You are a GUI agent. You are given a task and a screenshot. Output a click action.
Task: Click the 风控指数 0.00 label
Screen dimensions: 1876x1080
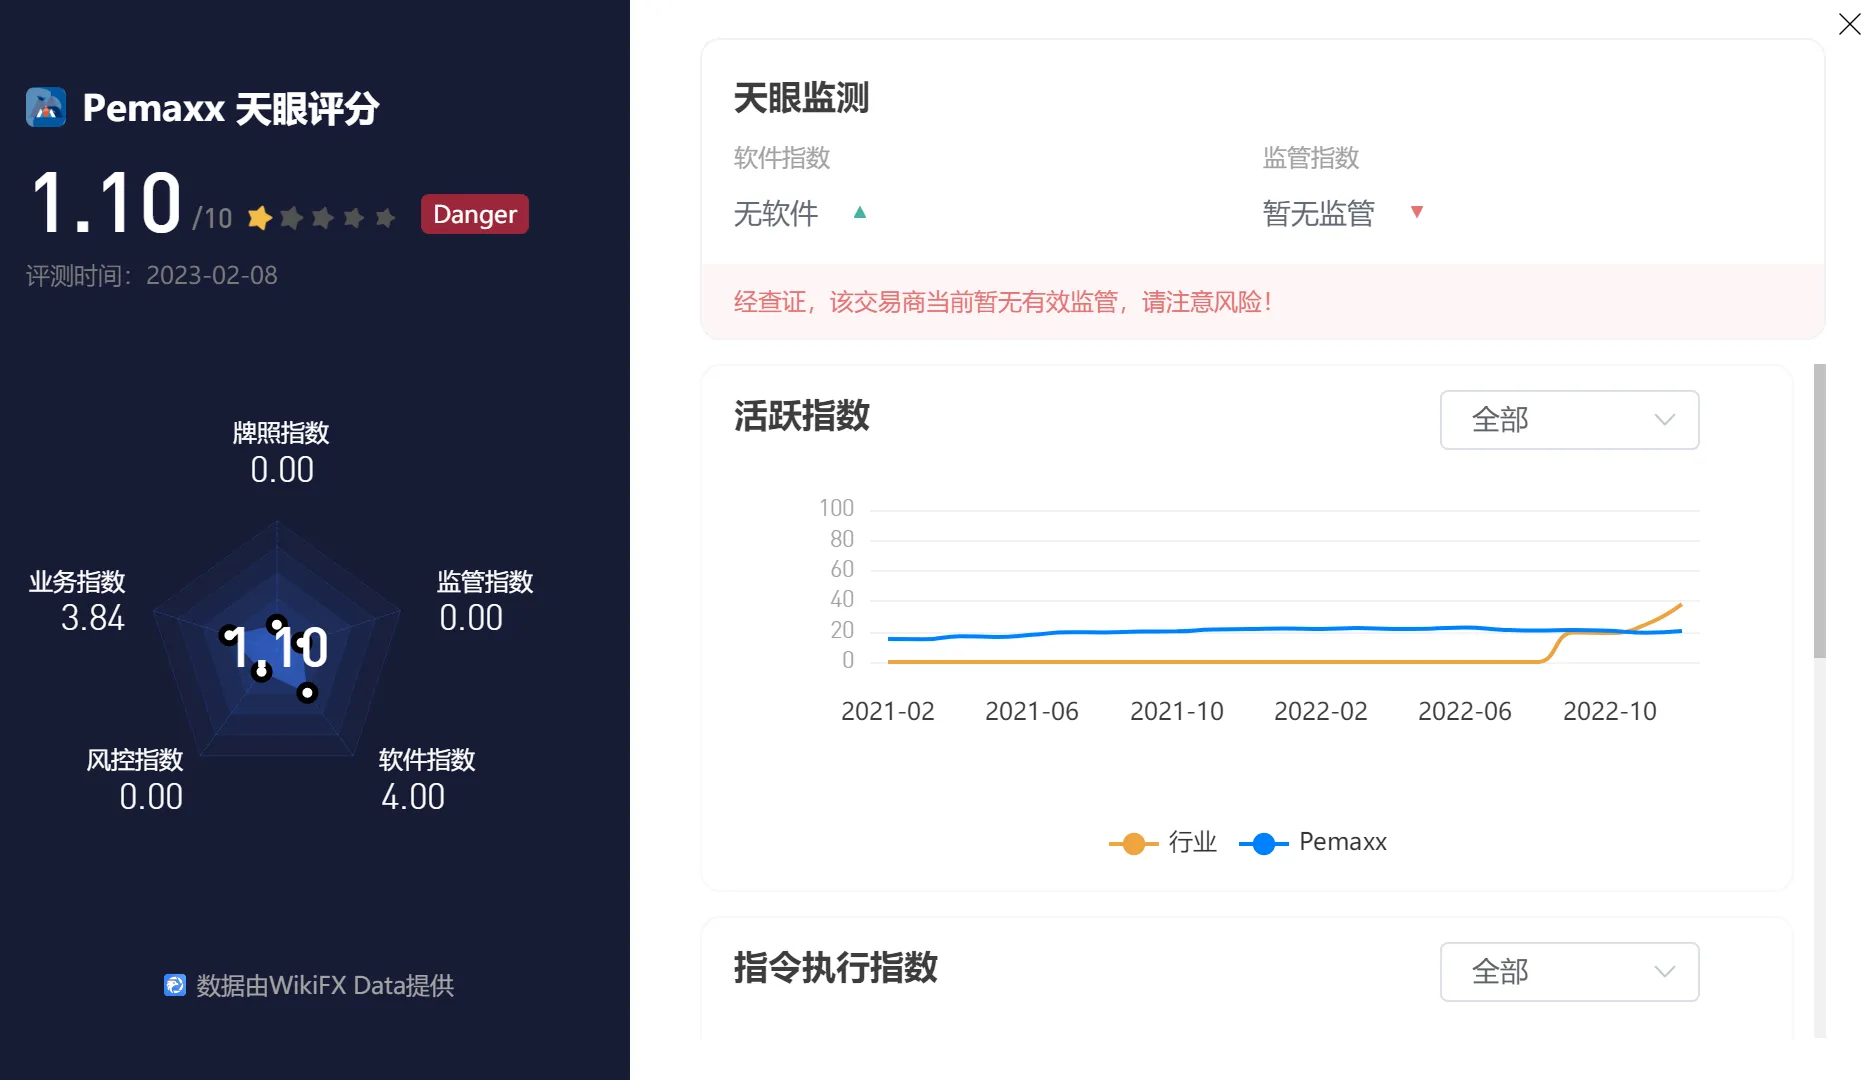tap(135, 779)
